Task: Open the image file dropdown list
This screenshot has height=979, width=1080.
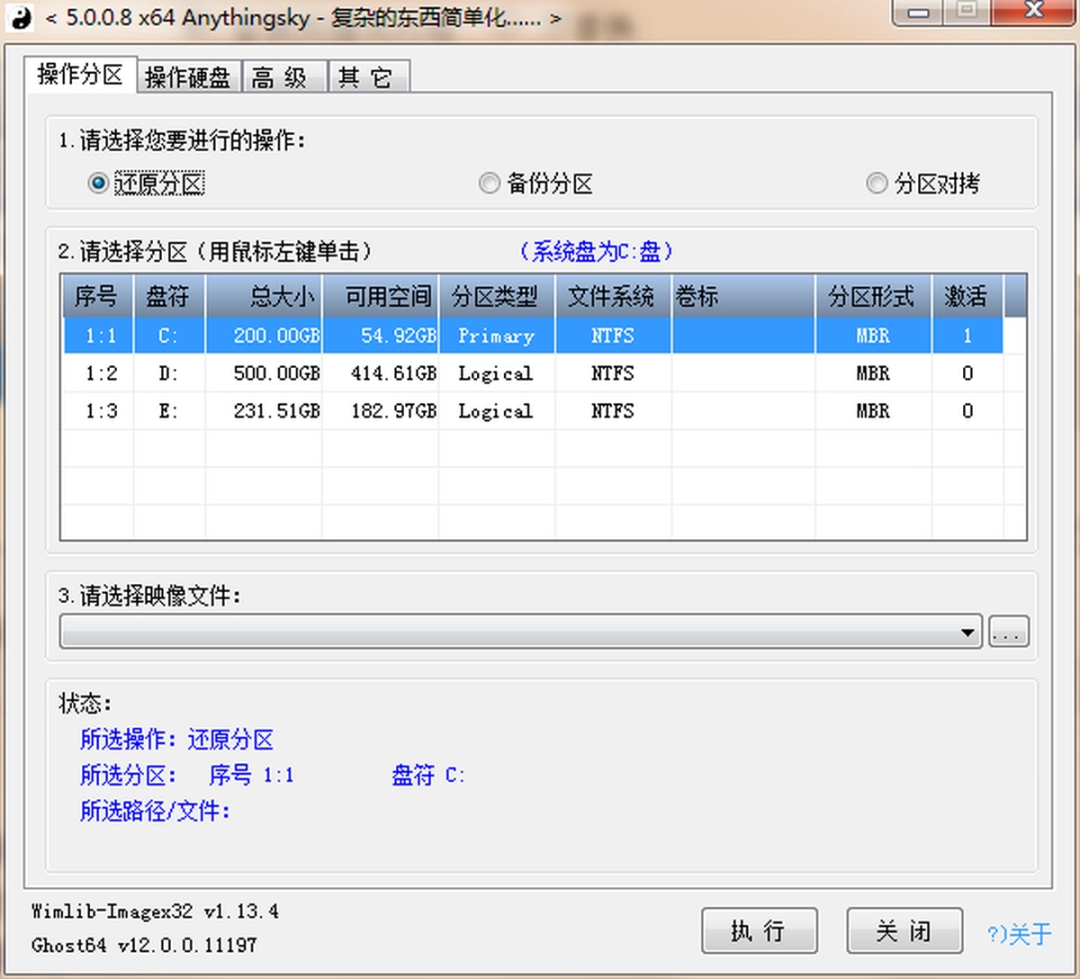Action: (x=966, y=632)
